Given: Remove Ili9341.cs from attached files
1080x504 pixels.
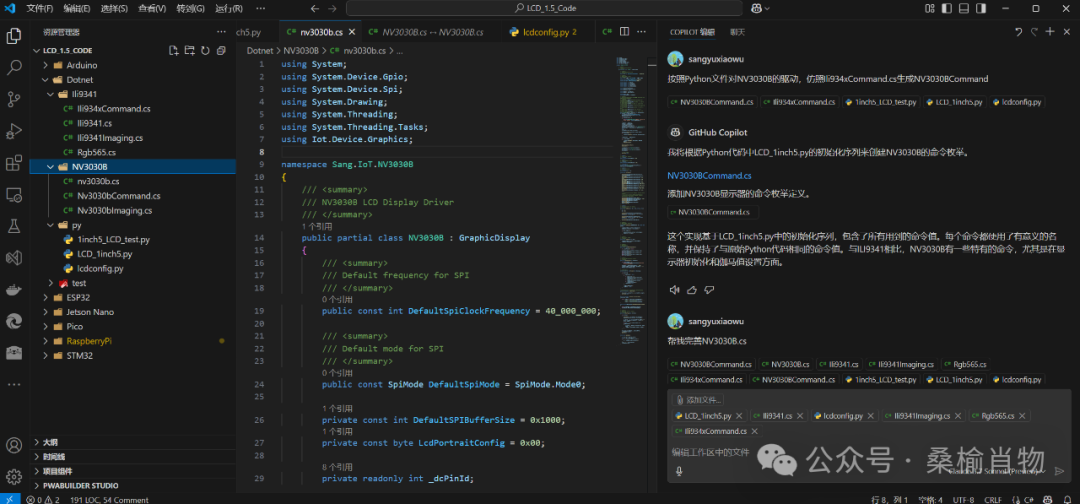Looking at the screenshot, I should click(x=800, y=416).
